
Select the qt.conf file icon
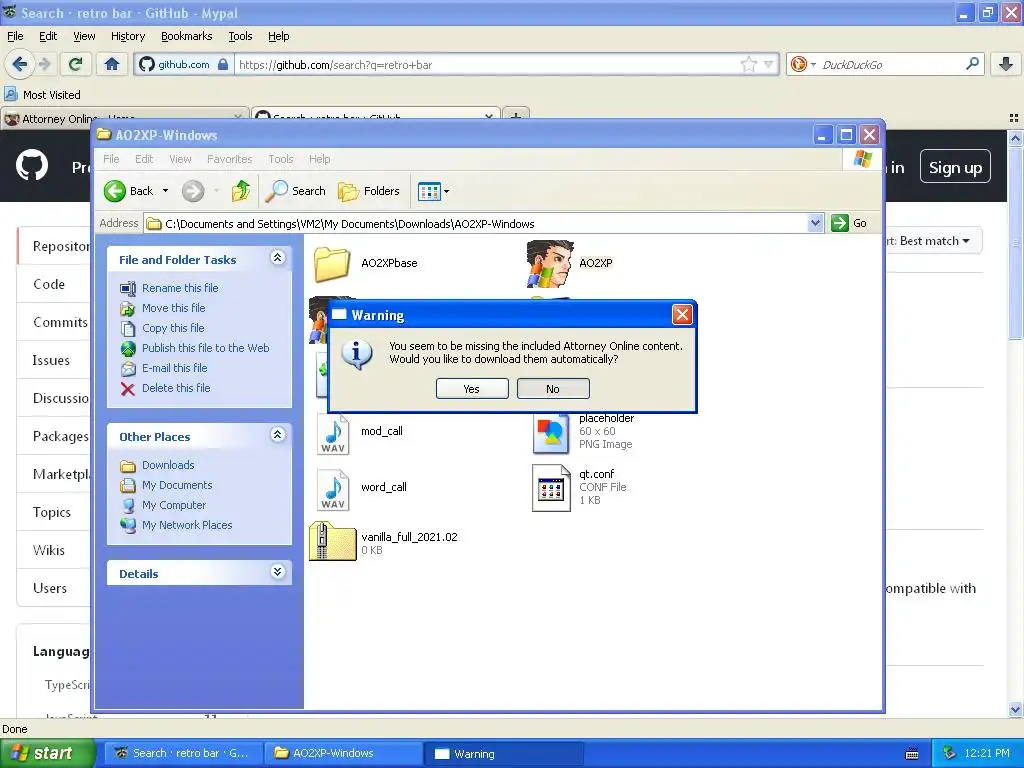coord(551,488)
